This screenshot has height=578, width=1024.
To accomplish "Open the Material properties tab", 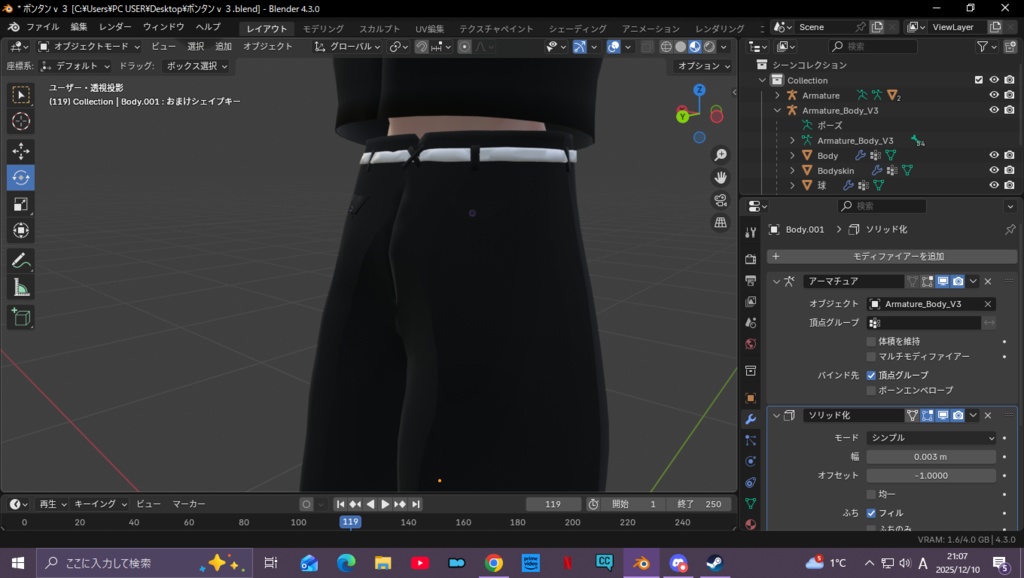I will (x=750, y=524).
